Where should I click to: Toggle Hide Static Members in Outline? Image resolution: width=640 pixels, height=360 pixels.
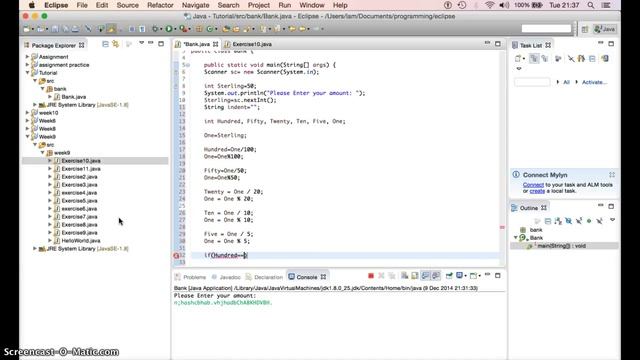(x=579, y=221)
